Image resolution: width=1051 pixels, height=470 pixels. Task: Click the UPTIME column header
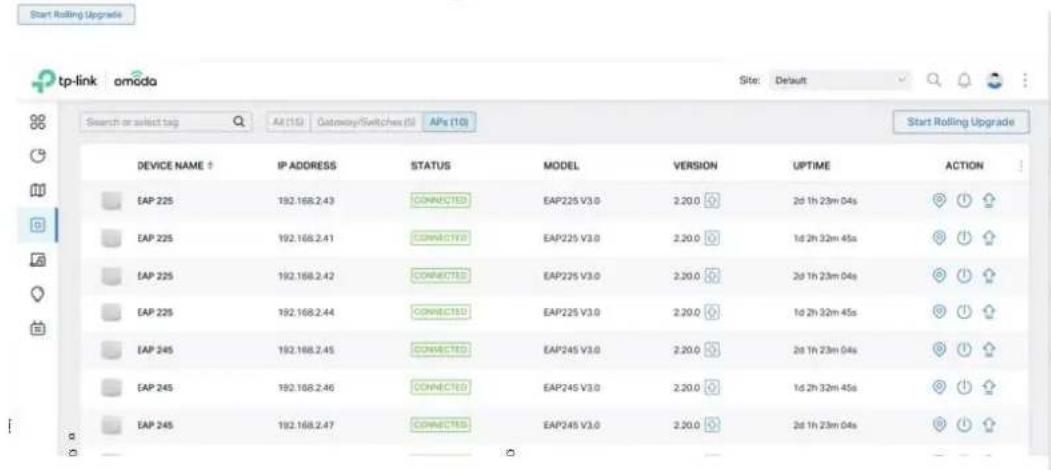pyautogui.click(x=811, y=166)
